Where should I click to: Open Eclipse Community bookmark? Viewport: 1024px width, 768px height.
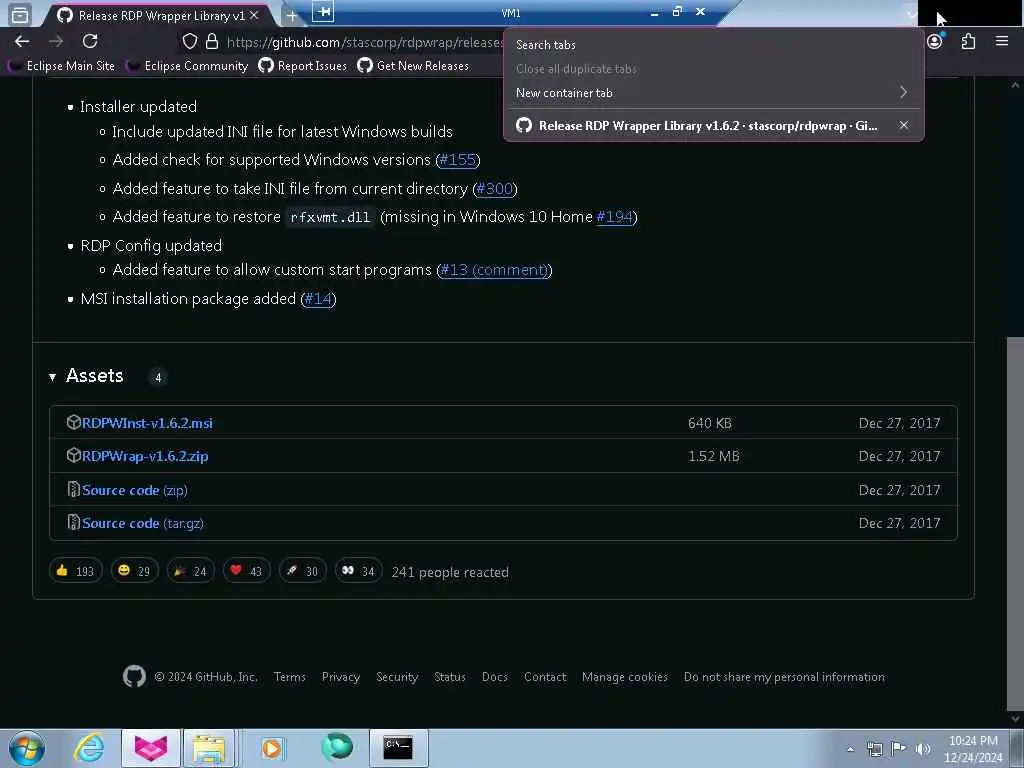(x=187, y=66)
